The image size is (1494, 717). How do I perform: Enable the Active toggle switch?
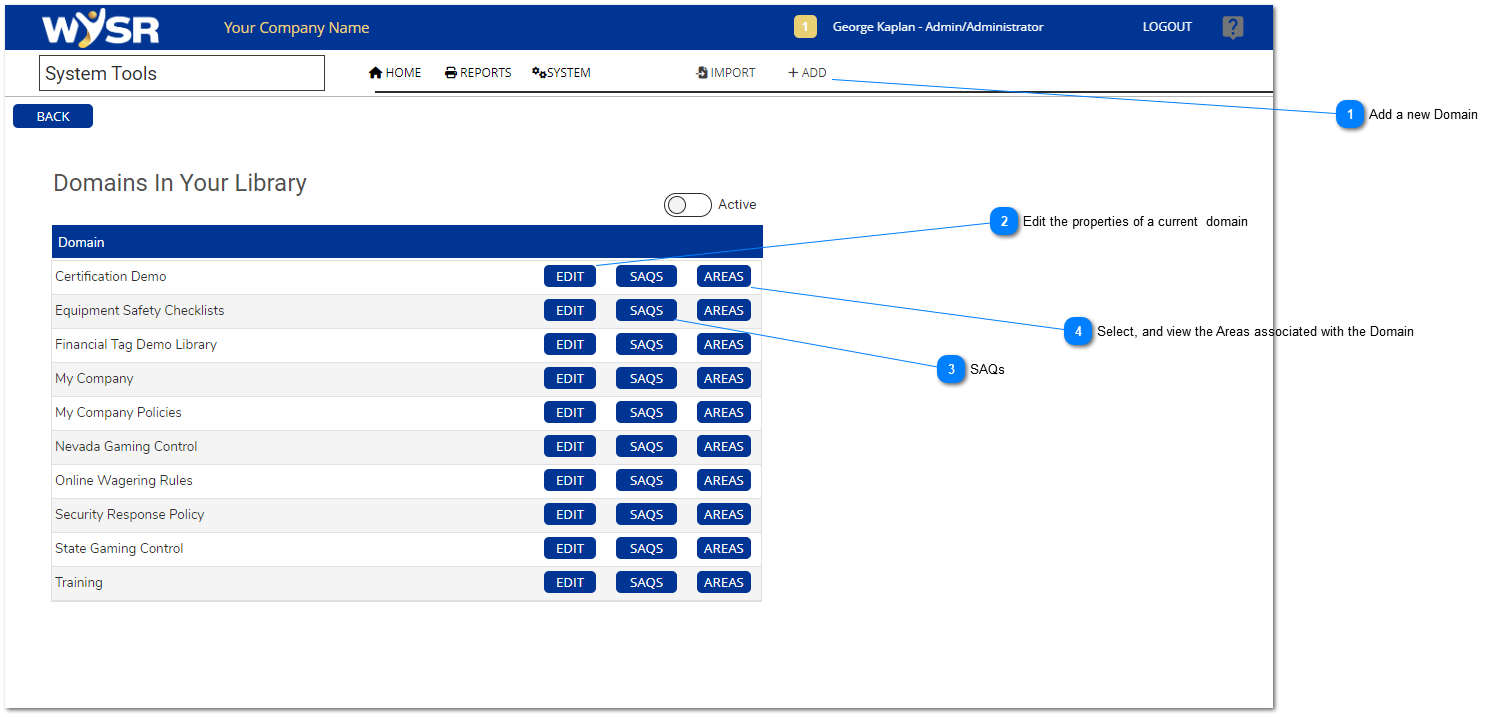(x=687, y=204)
